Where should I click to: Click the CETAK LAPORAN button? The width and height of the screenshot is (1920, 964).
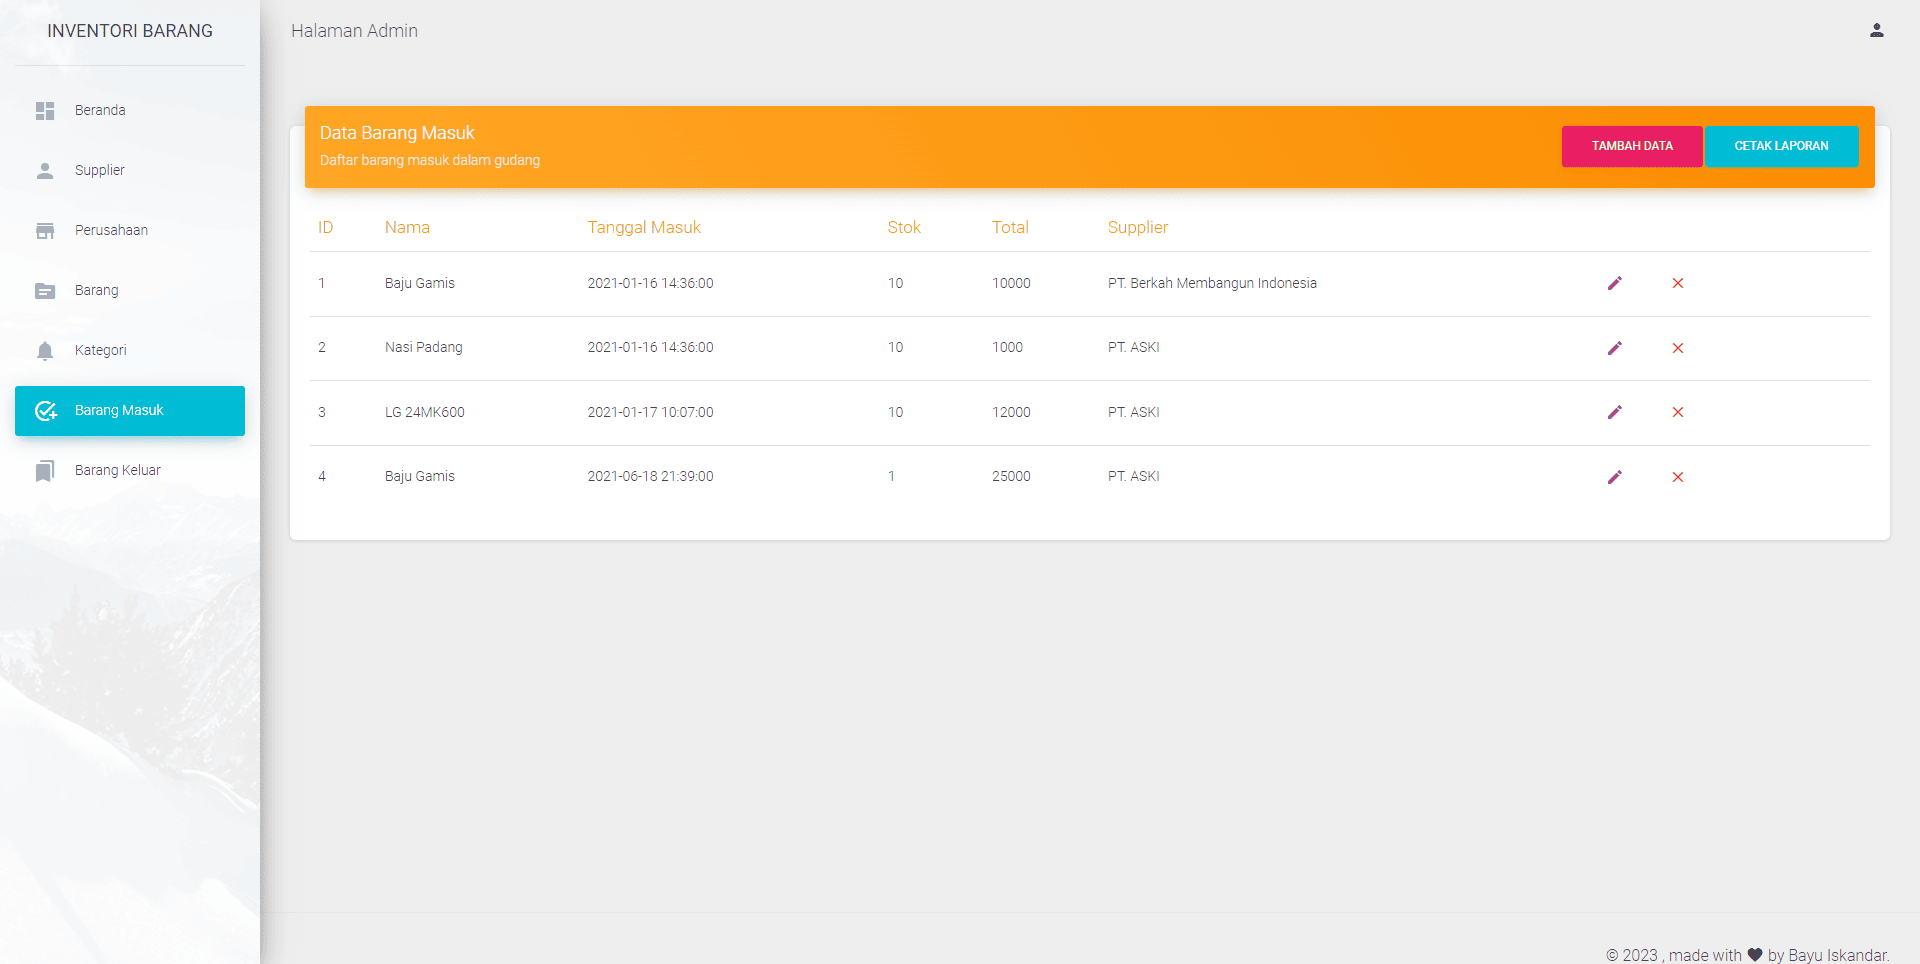(x=1781, y=146)
